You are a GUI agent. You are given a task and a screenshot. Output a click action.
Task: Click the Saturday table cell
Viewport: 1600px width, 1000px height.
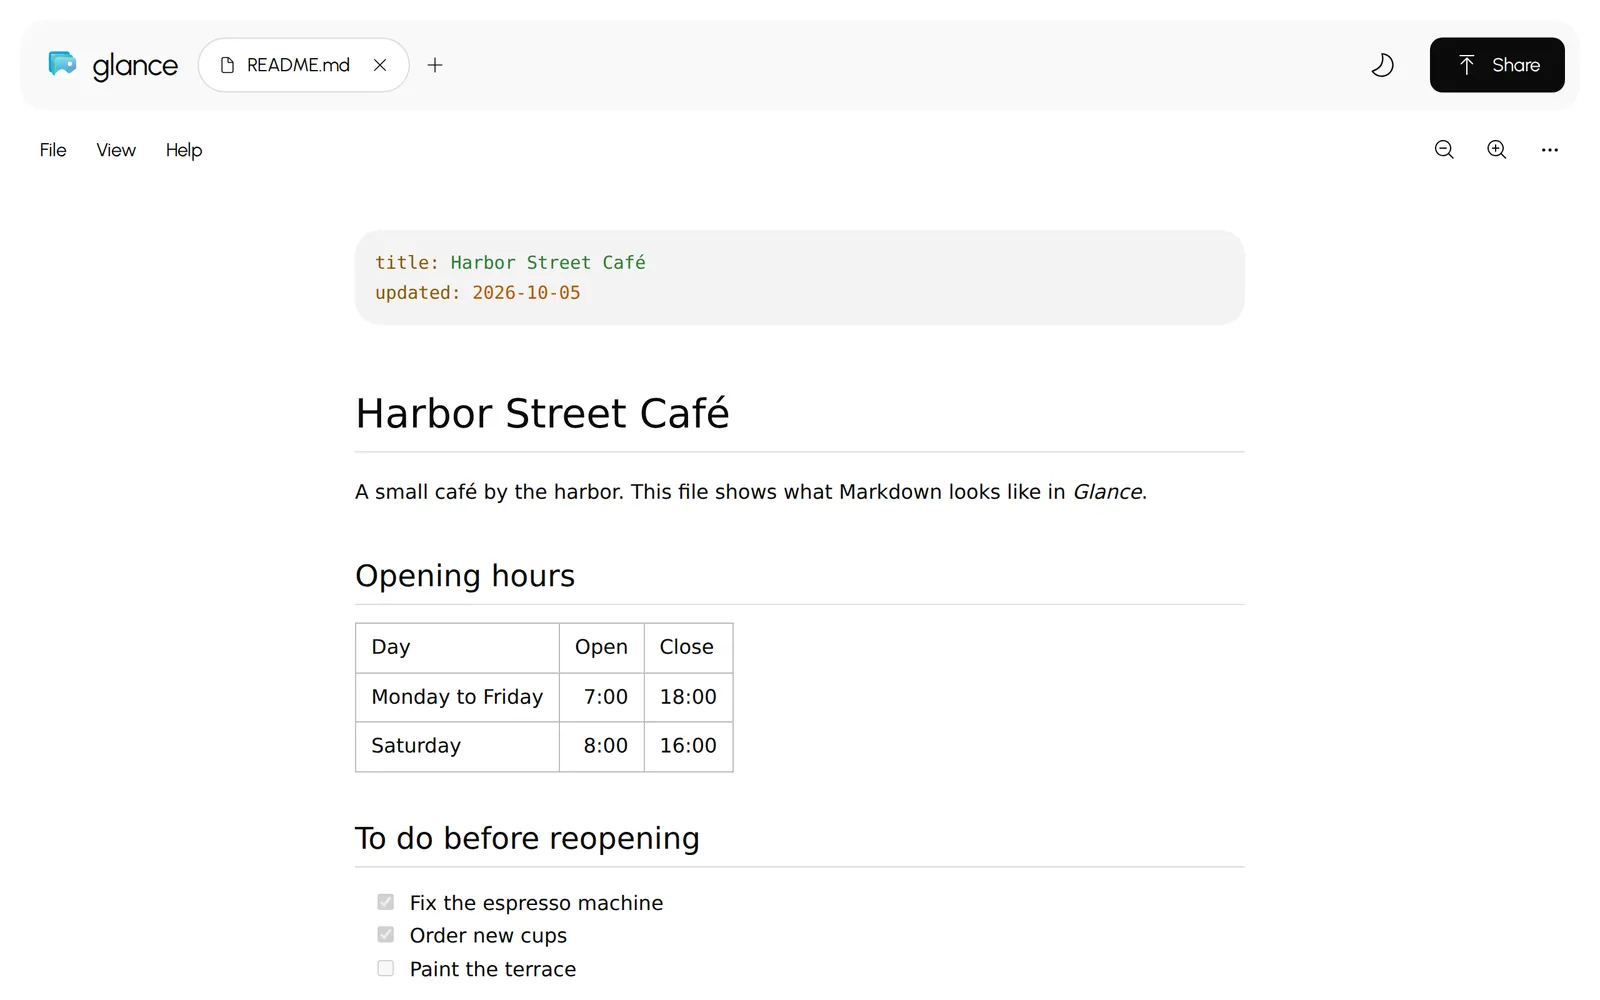457,746
